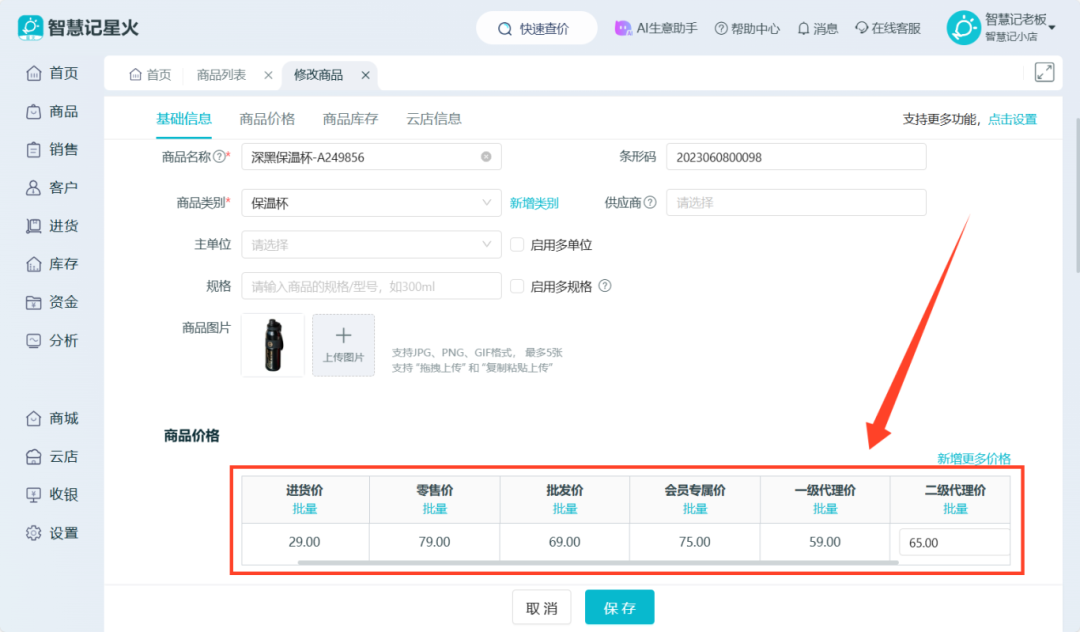This screenshot has width=1080, height=632.
Task: Click the 新增类别 link
Action: (x=534, y=203)
